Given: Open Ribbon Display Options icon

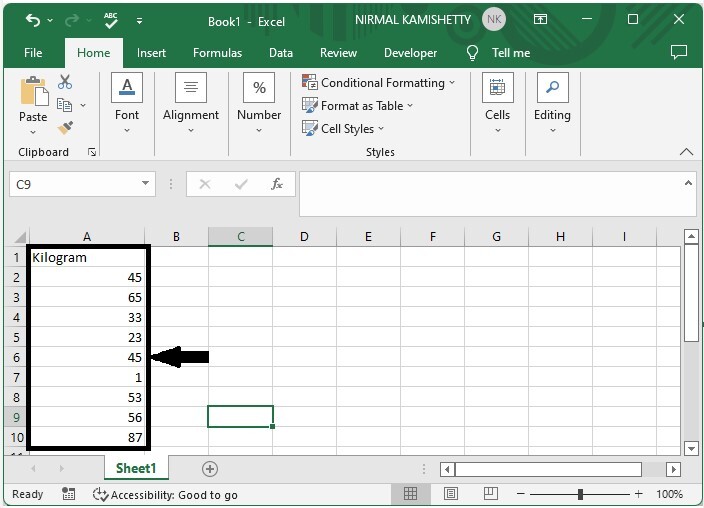Looking at the screenshot, I should click(x=540, y=19).
